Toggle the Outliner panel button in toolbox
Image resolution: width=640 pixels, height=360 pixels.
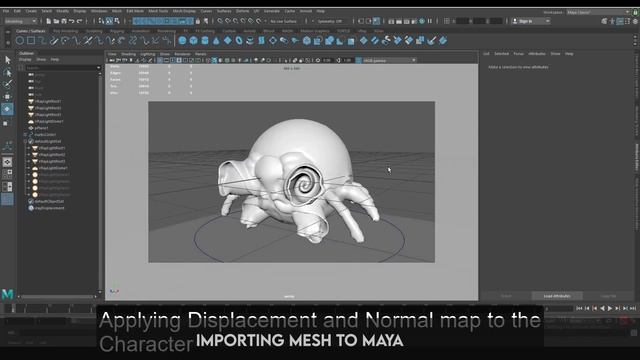pyautogui.click(x=7, y=199)
